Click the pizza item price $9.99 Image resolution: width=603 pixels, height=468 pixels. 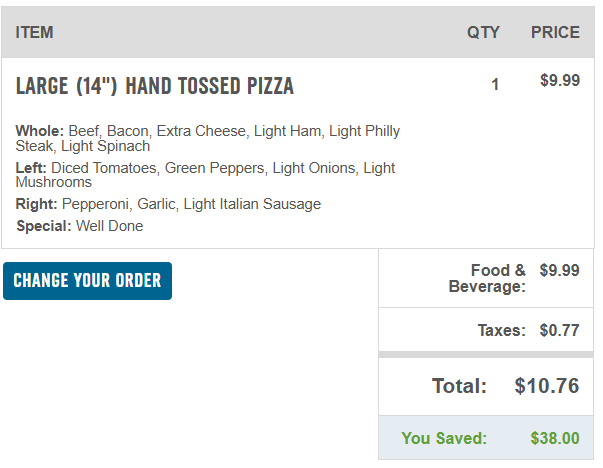pyautogui.click(x=559, y=81)
